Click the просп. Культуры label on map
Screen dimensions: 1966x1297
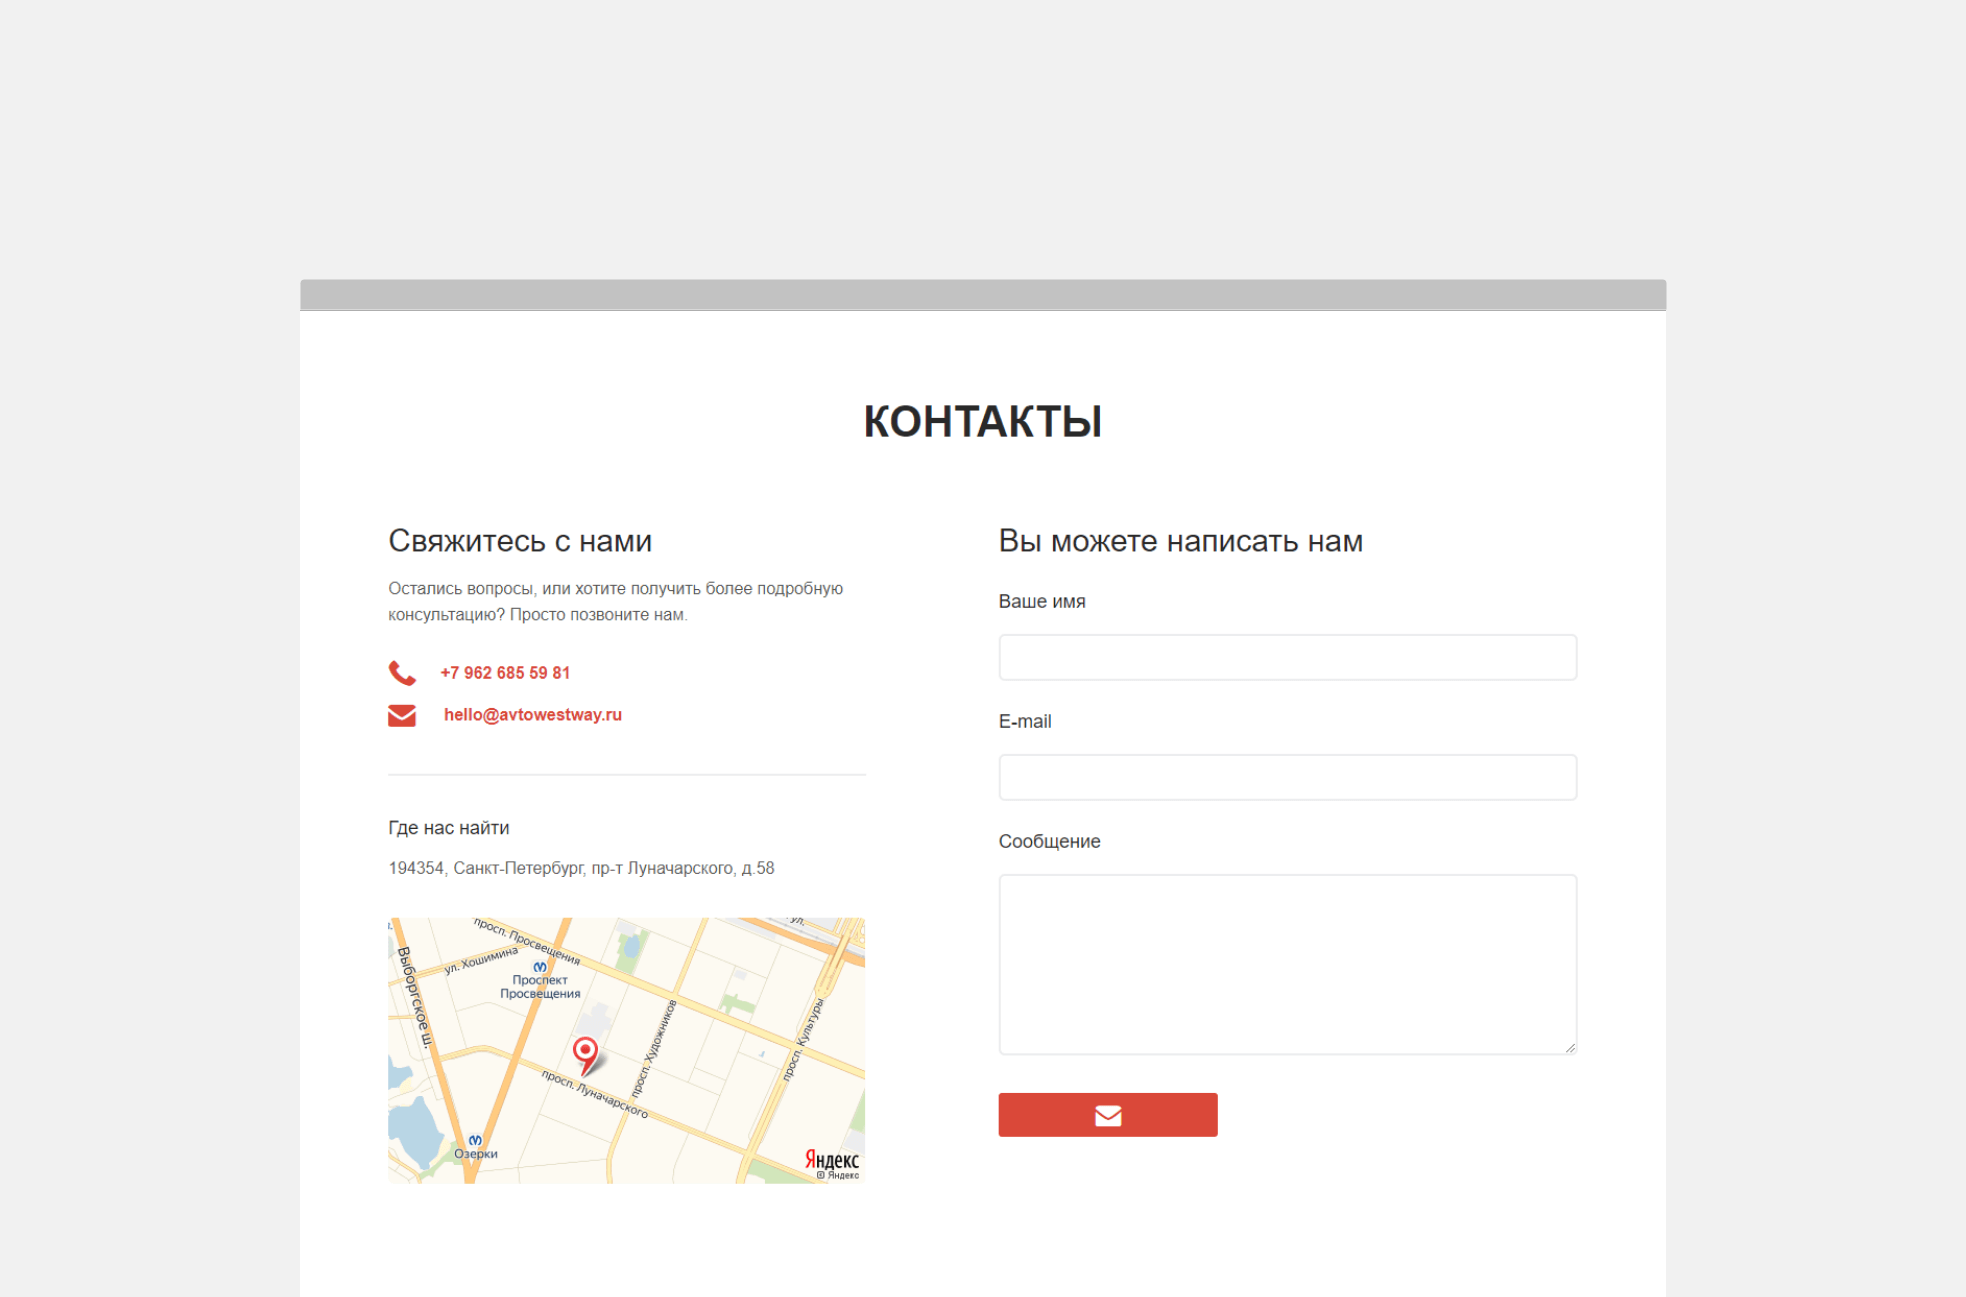click(x=802, y=1040)
